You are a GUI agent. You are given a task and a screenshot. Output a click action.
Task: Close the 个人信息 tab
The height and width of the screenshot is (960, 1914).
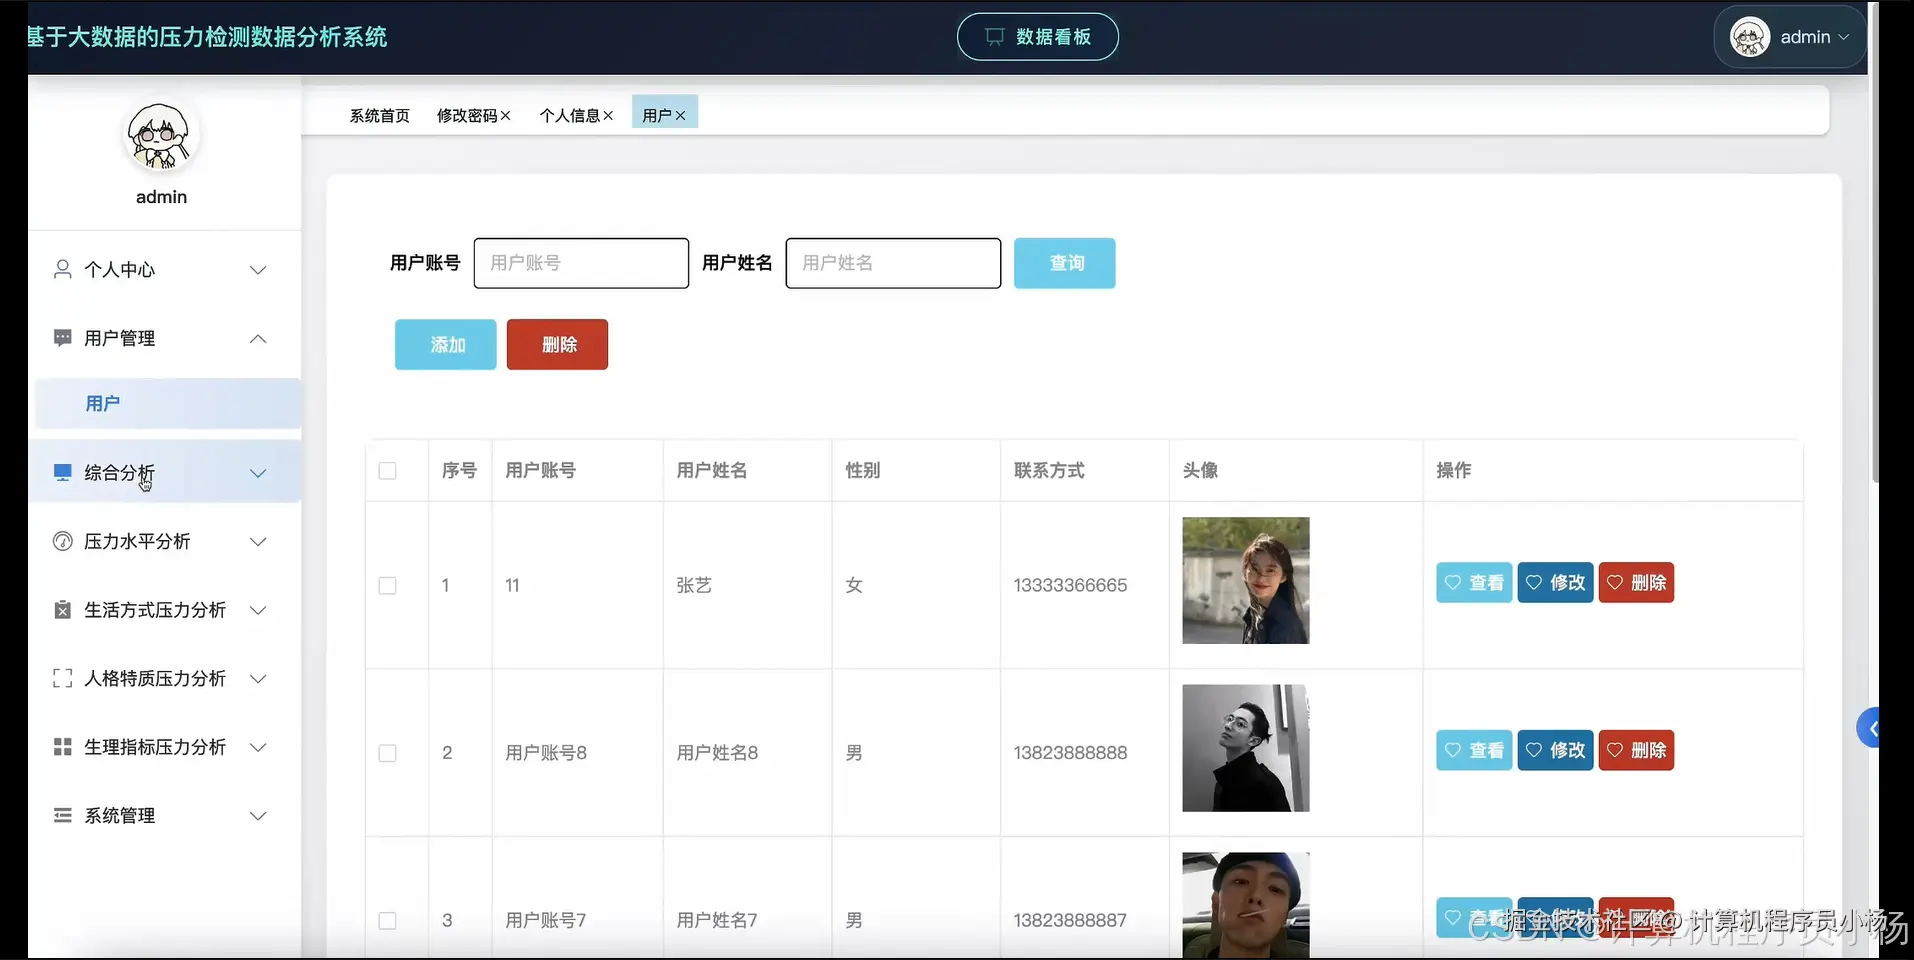608,116
